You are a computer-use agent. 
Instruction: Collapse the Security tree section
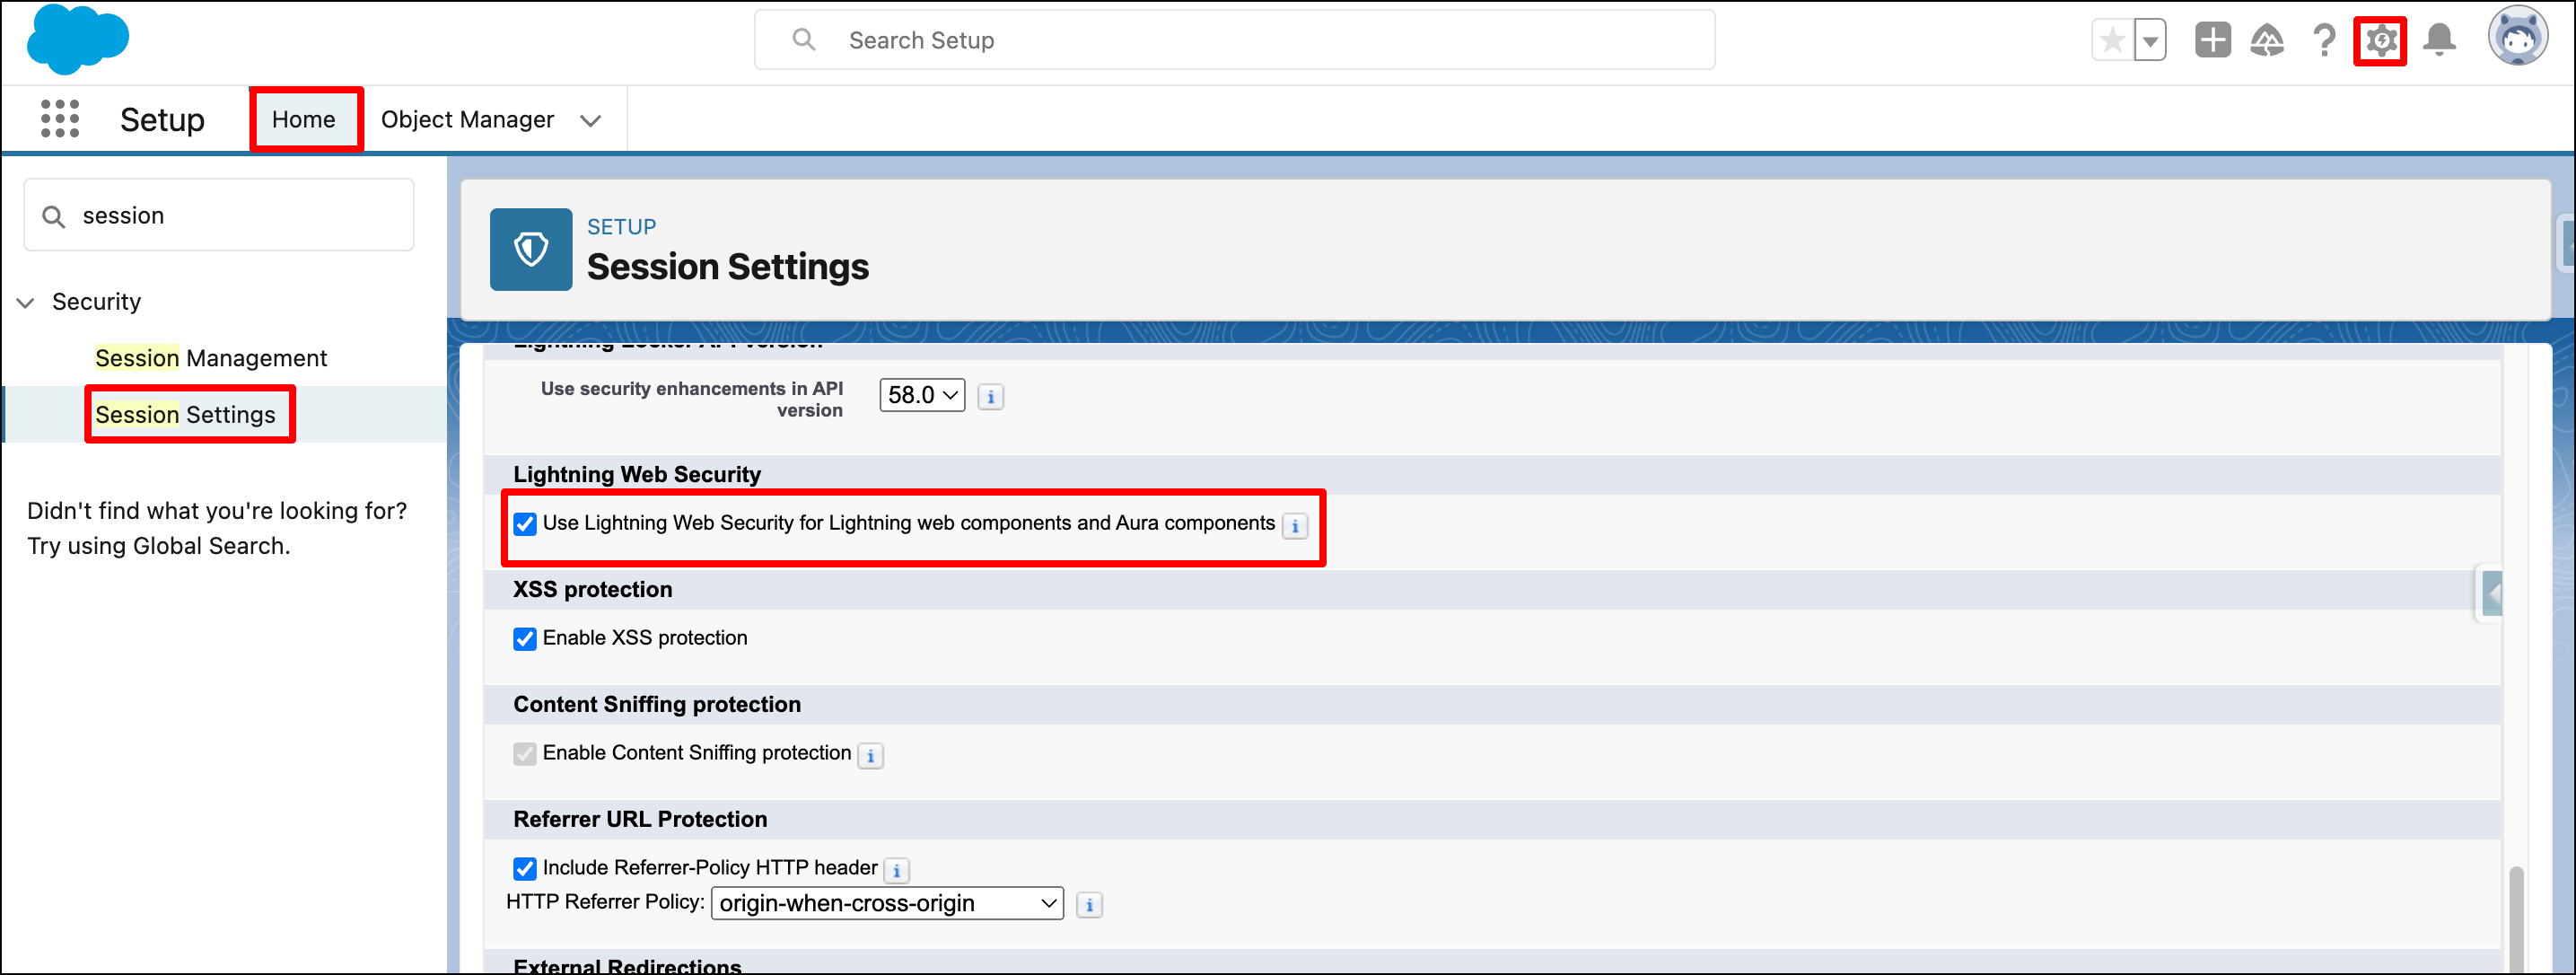pyautogui.click(x=26, y=303)
